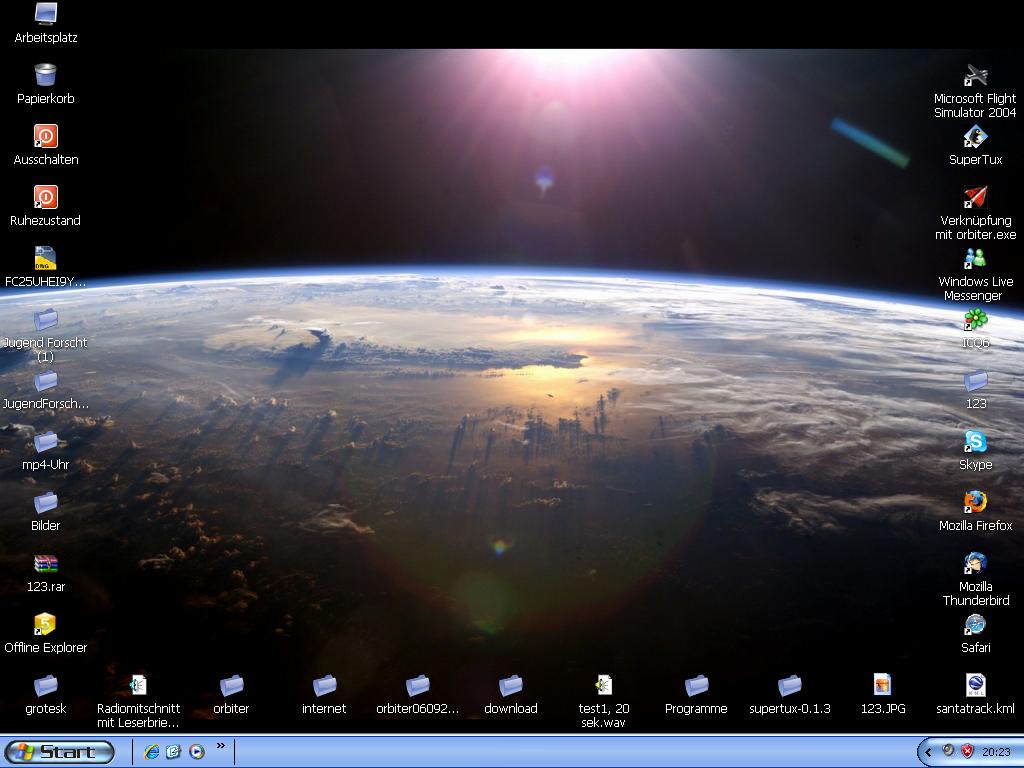Click the red security shield tray icon
Screen dimensions: 1024x768
tap(968, 751)
